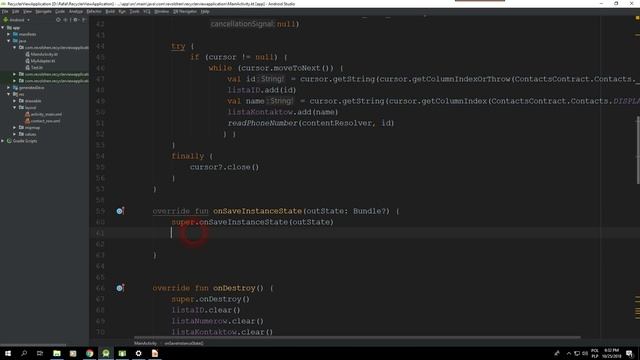This screenshot has width=640, height=360.
Task: Open the Navigate menu
Action: point(43,11)
